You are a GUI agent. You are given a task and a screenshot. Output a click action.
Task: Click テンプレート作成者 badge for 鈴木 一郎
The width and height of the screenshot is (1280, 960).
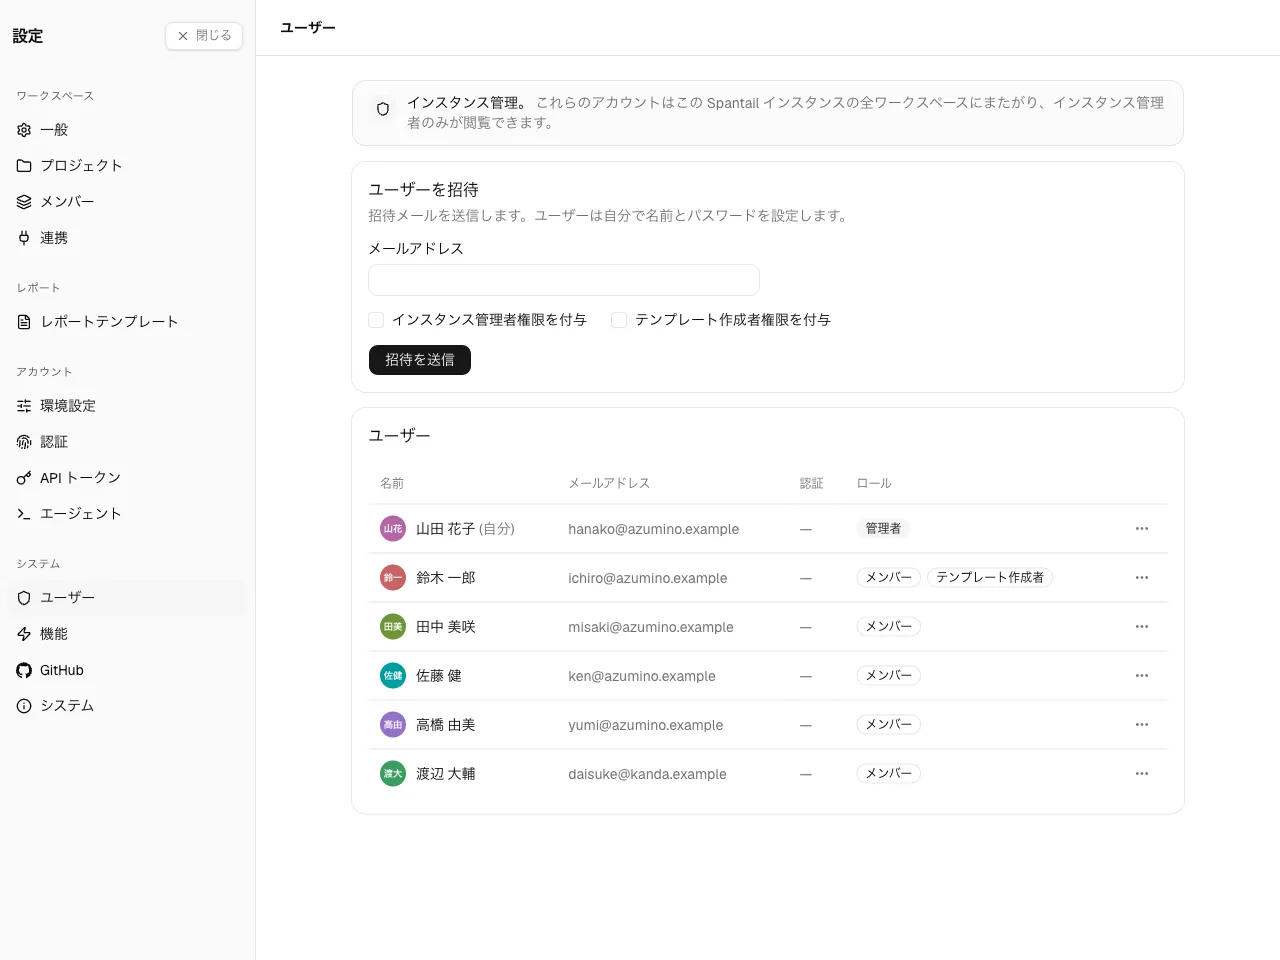(990, 578)
